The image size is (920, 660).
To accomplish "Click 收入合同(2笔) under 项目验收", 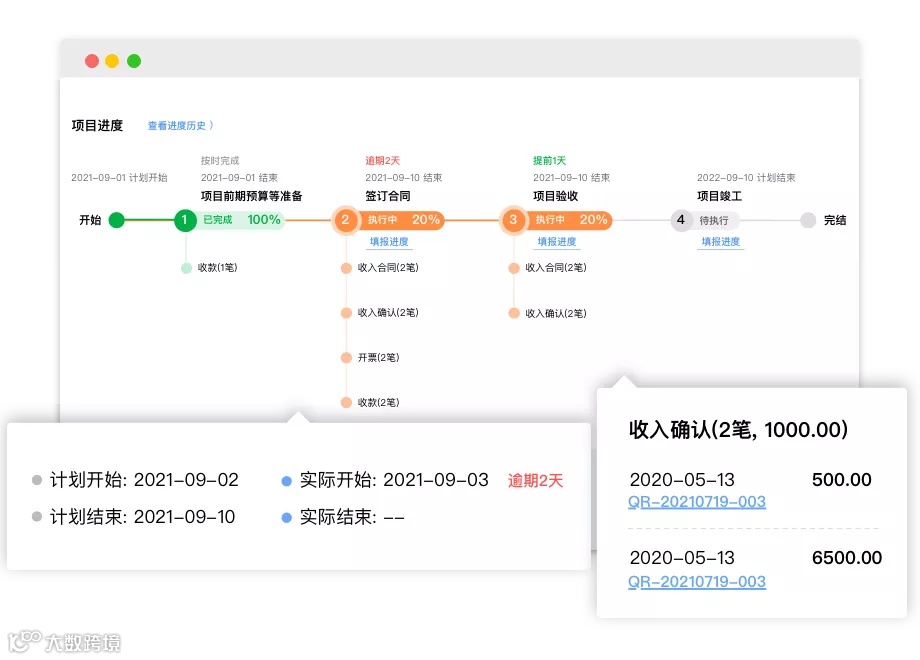I will click(548, 268).
